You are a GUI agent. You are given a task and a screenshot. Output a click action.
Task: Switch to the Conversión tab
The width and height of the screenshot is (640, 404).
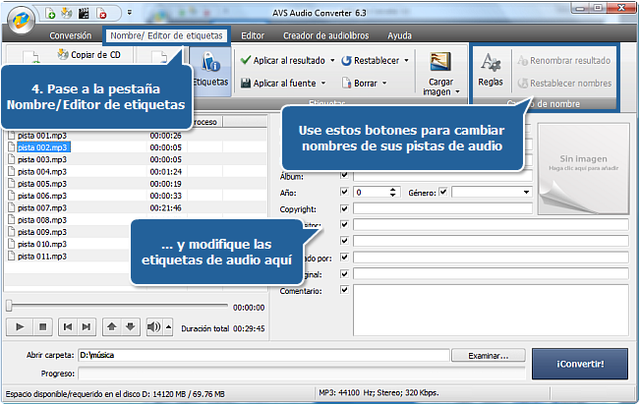[x=70, y=36]
